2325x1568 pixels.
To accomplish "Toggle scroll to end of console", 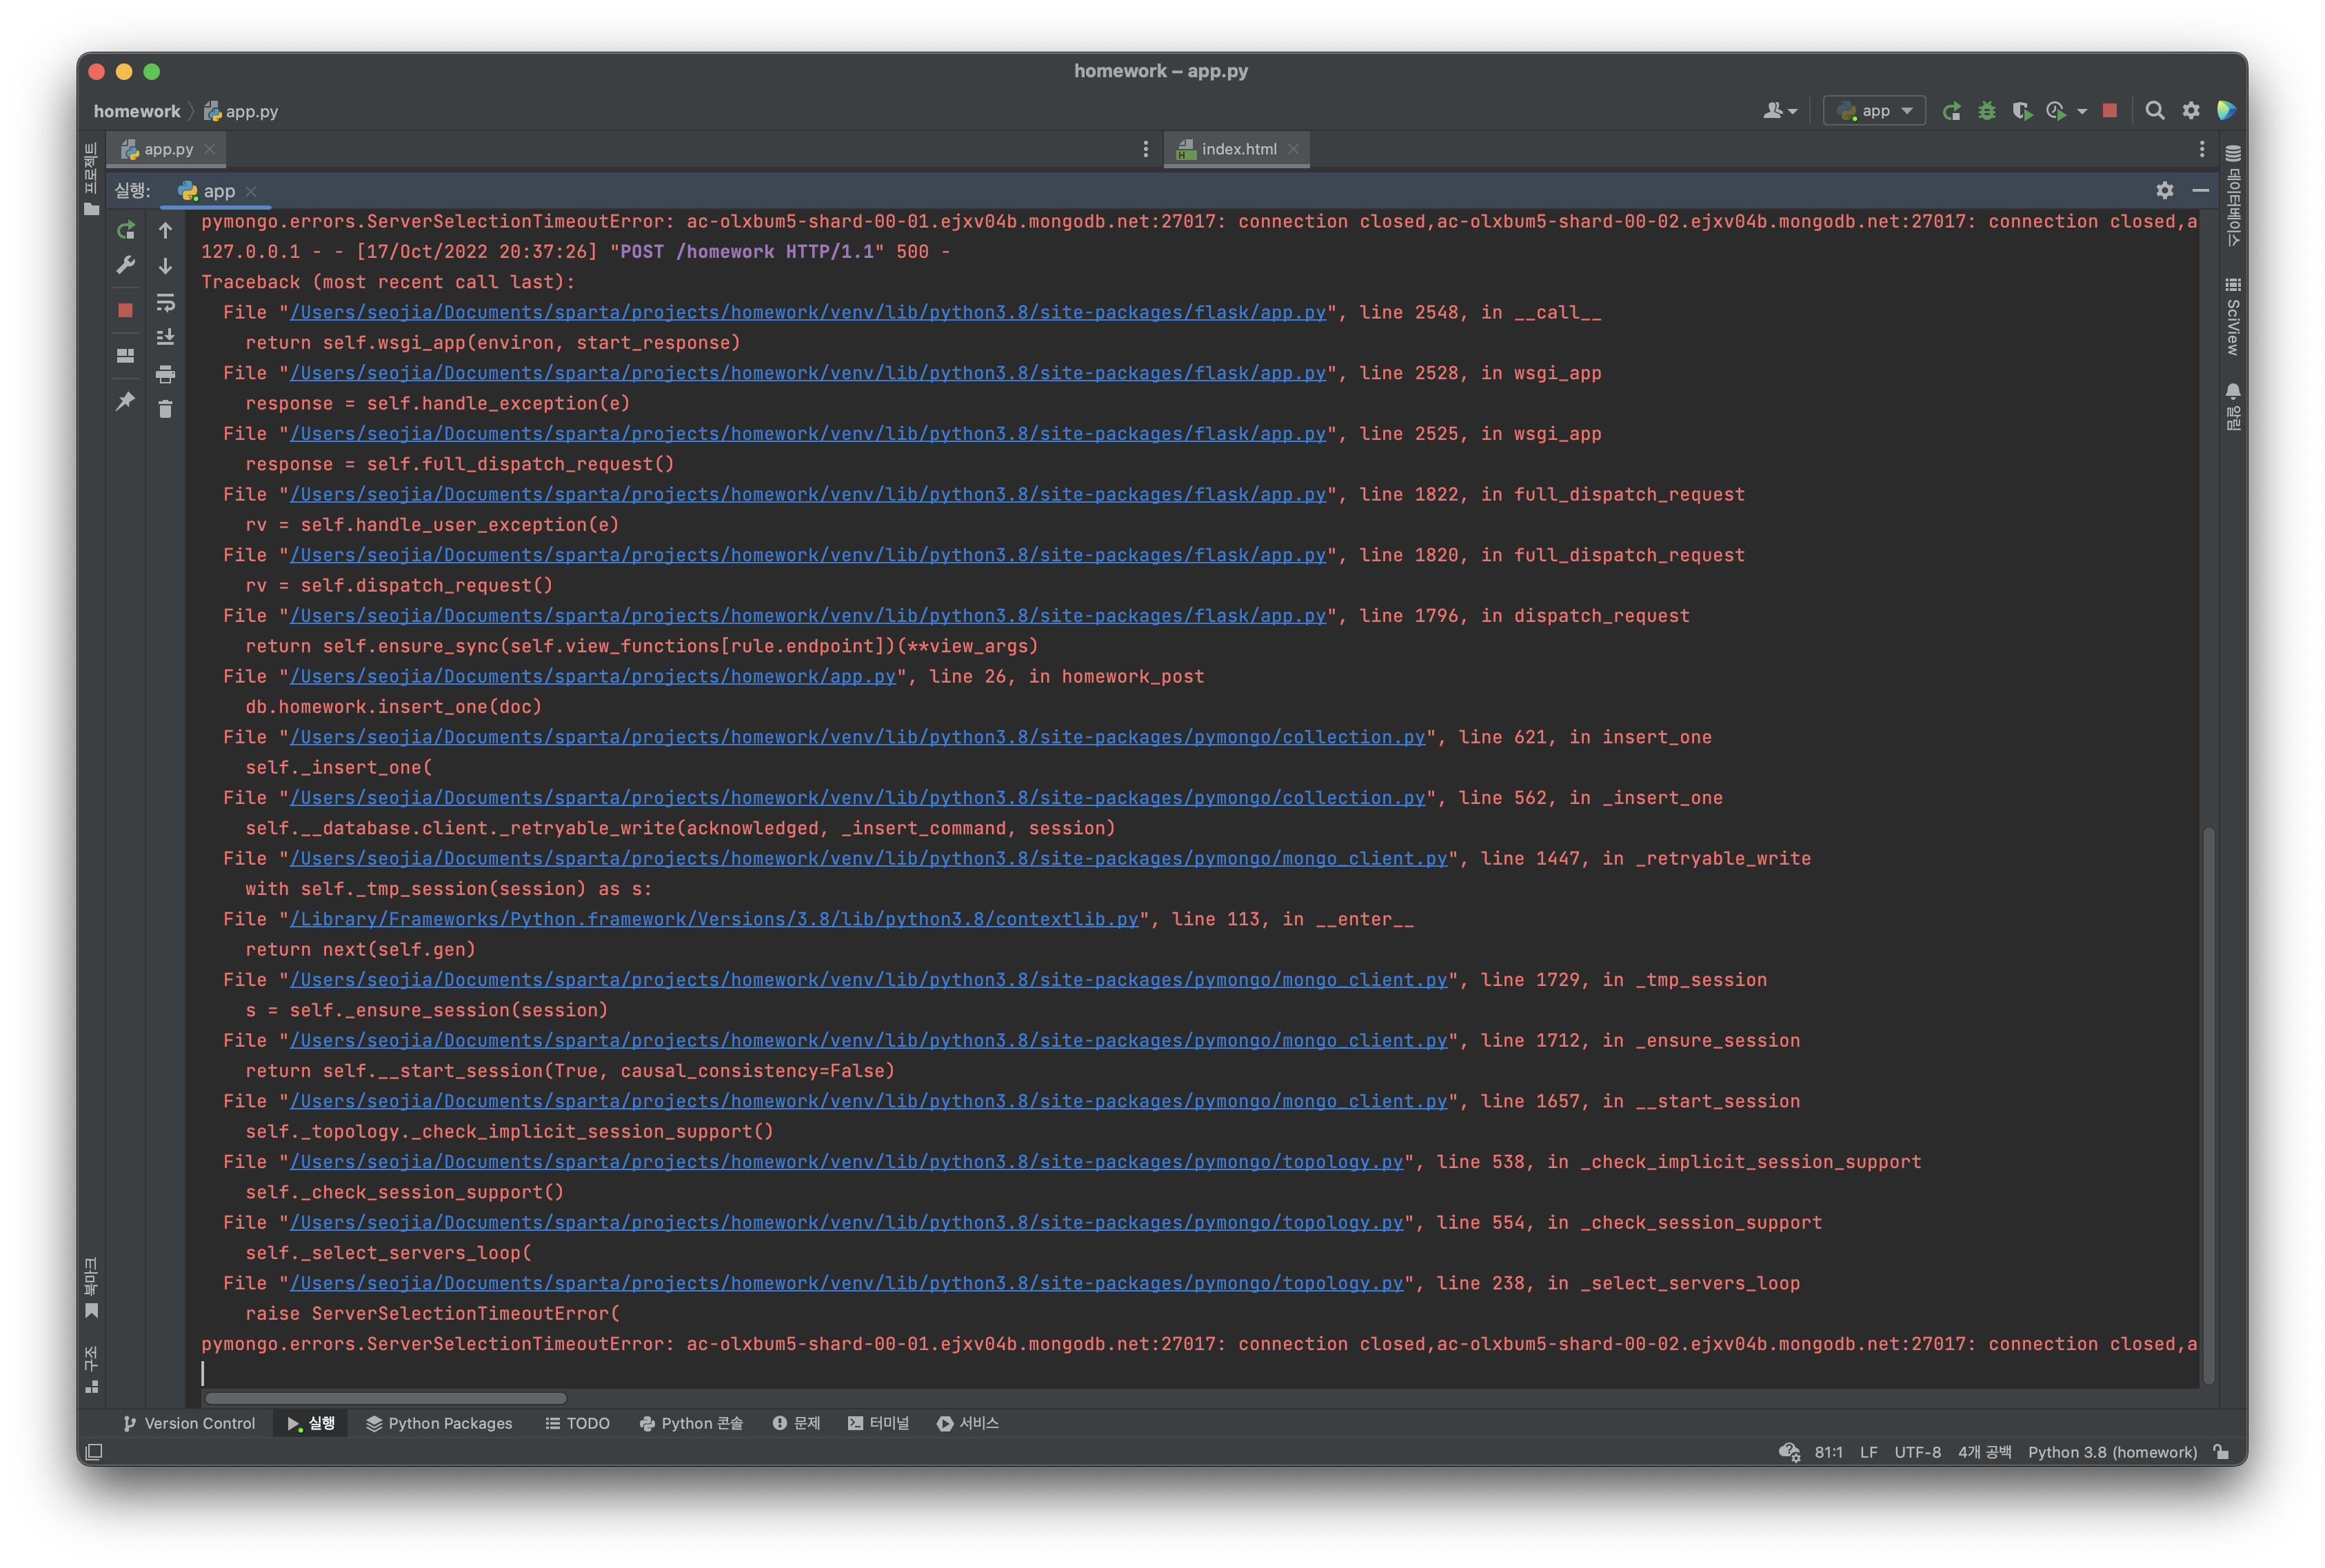I will (x=166, y=338).
